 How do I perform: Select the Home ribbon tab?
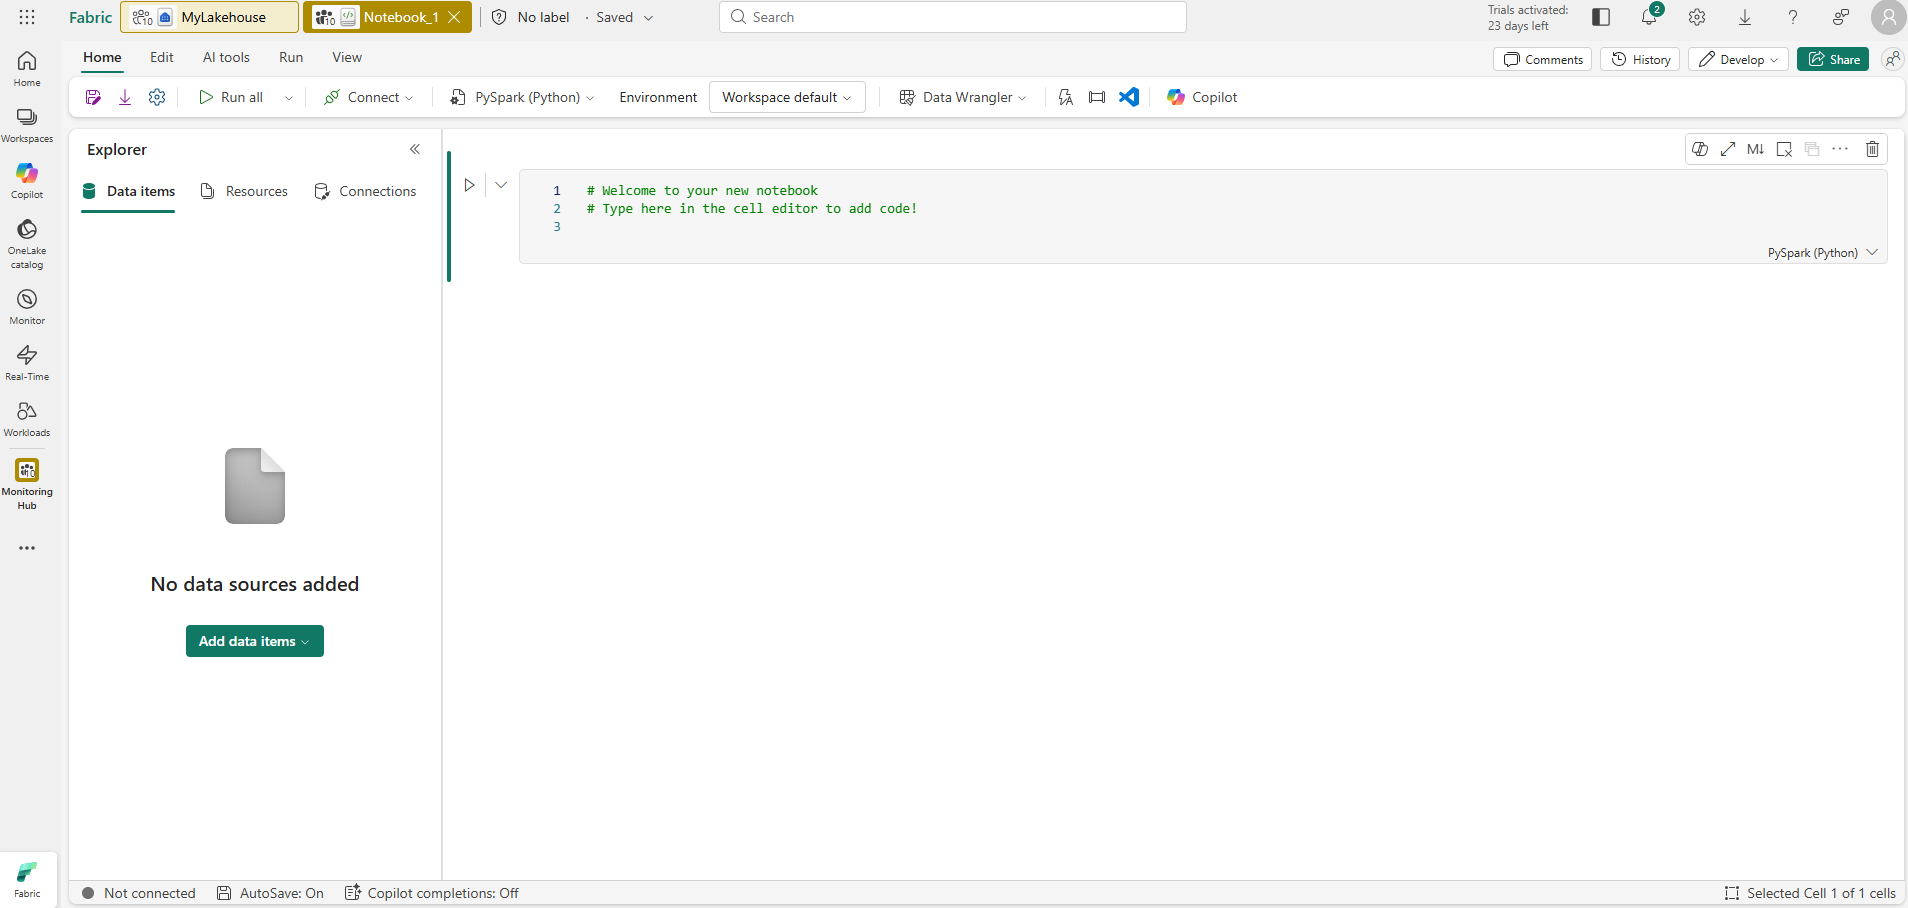(x=102, y=57)
